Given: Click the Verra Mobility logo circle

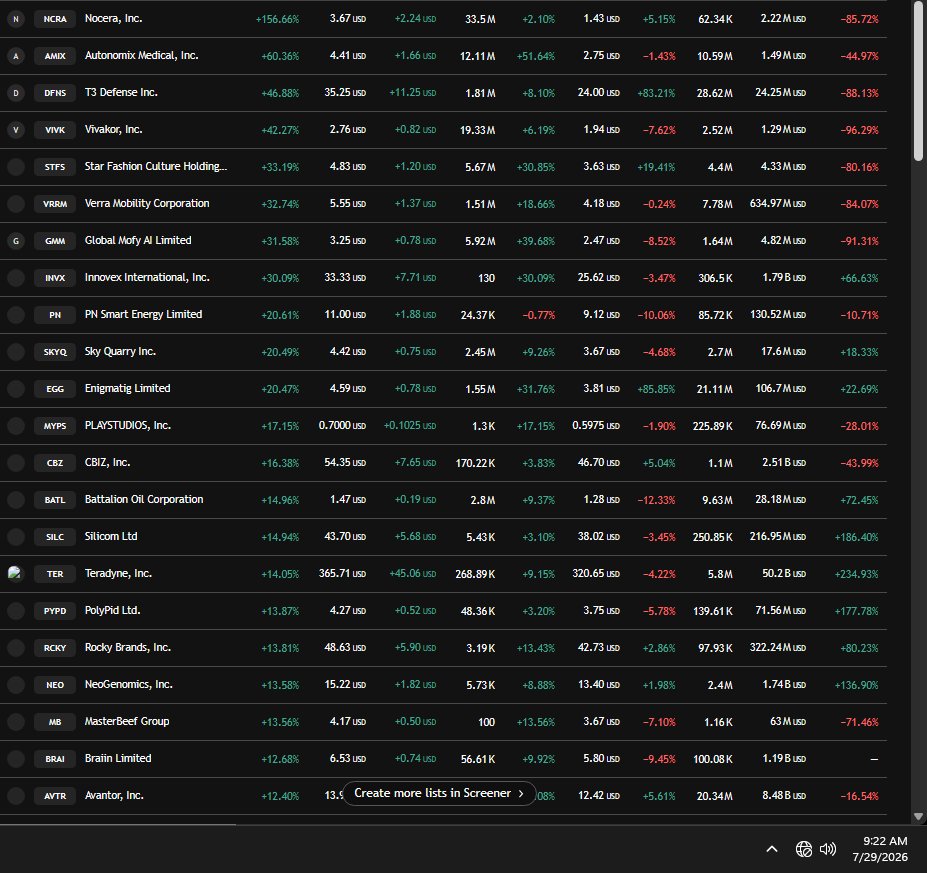Looking at the screenshot, I should click(x=16, y=204).
